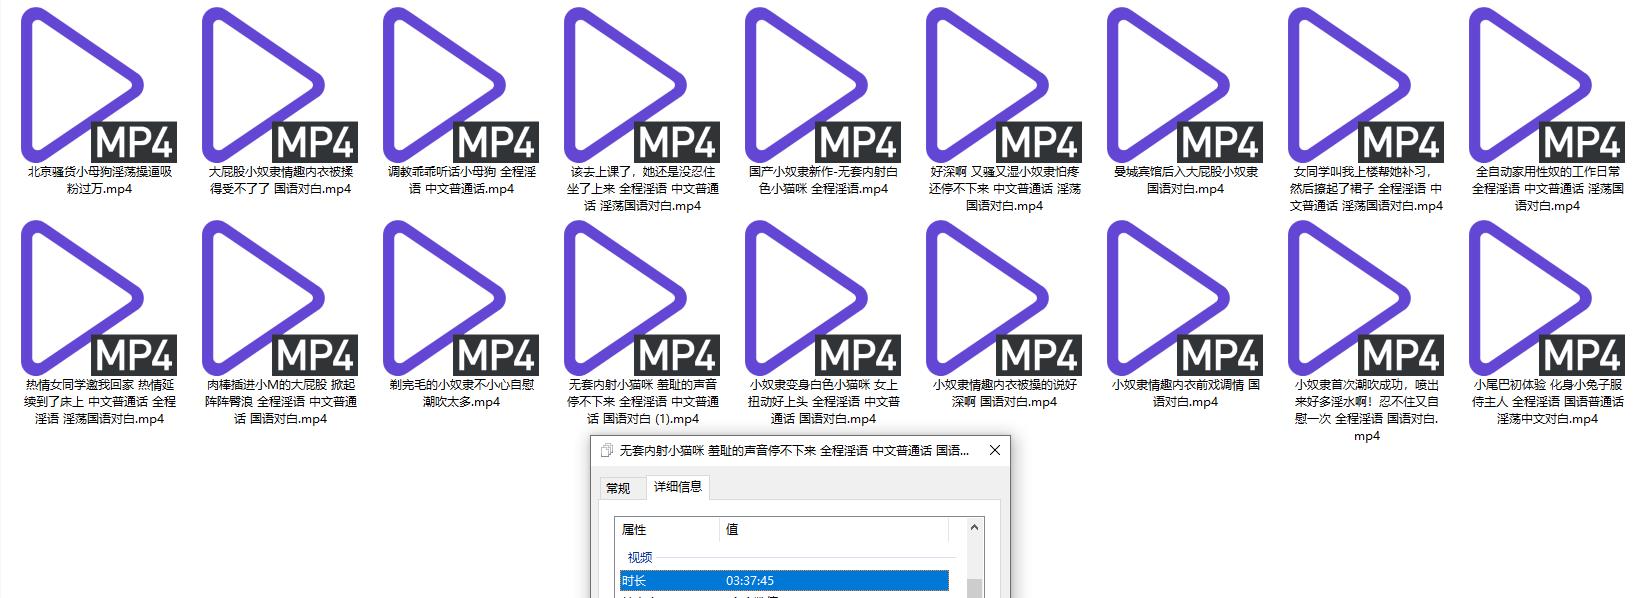Select icon of 热情女同学邀我回家 video
Image resolution: width=1645 pixels, height=598 pixels.
click(99, 297)
